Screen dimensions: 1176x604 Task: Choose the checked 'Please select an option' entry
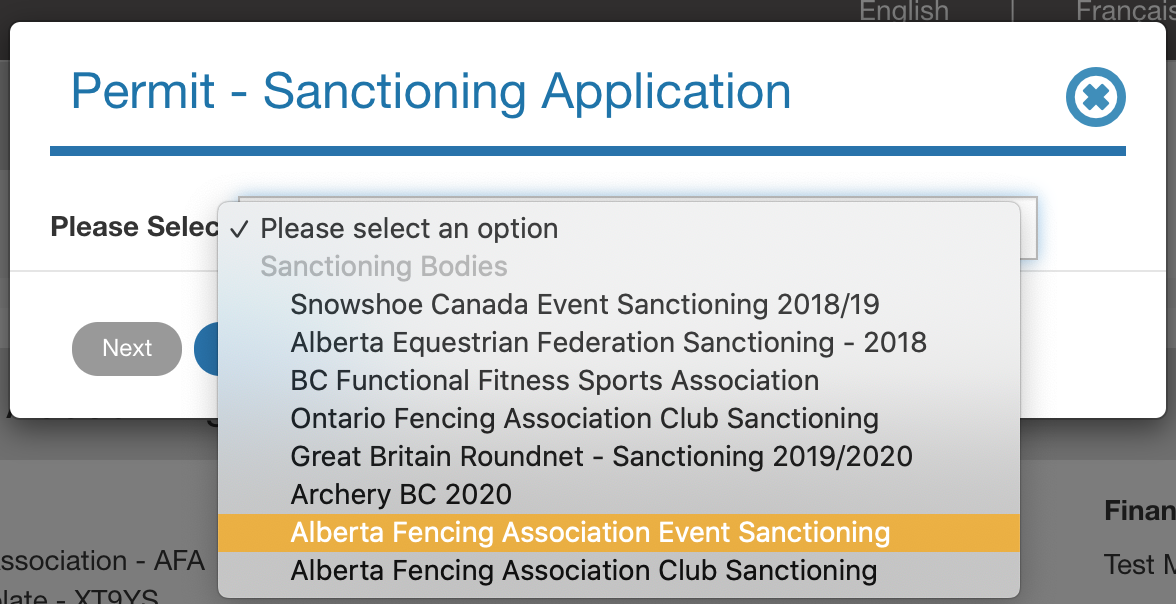(x=409, y=228)
